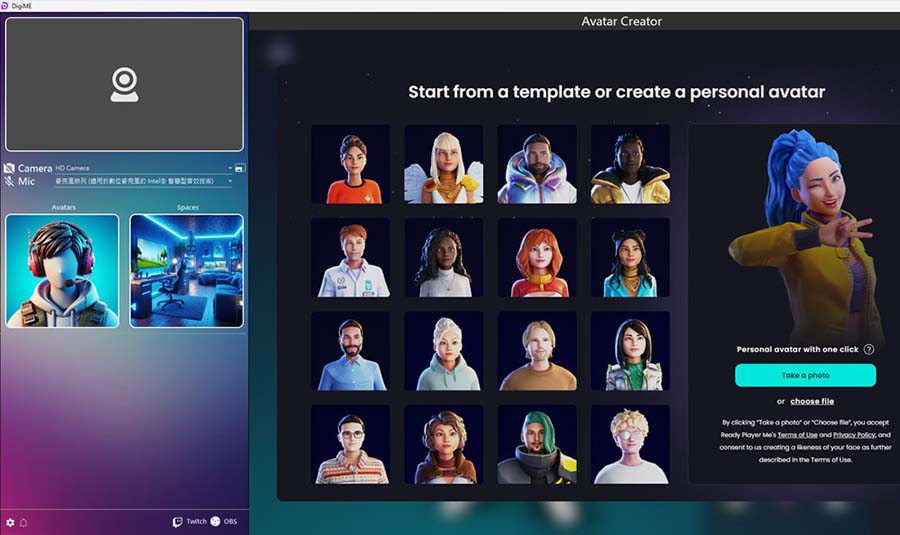Toggle the camera on/off icon
Screen dimensions: 900x535
coord(9,168)
